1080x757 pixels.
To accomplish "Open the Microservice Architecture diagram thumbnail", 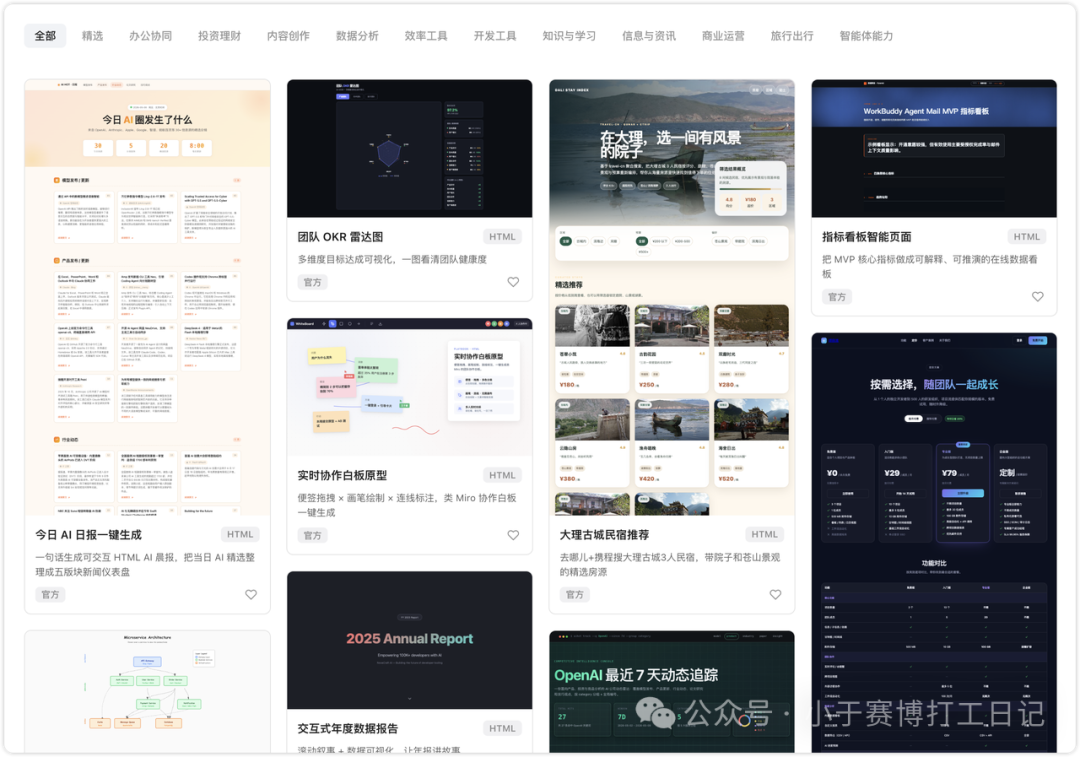I will (x=147, y=692).
